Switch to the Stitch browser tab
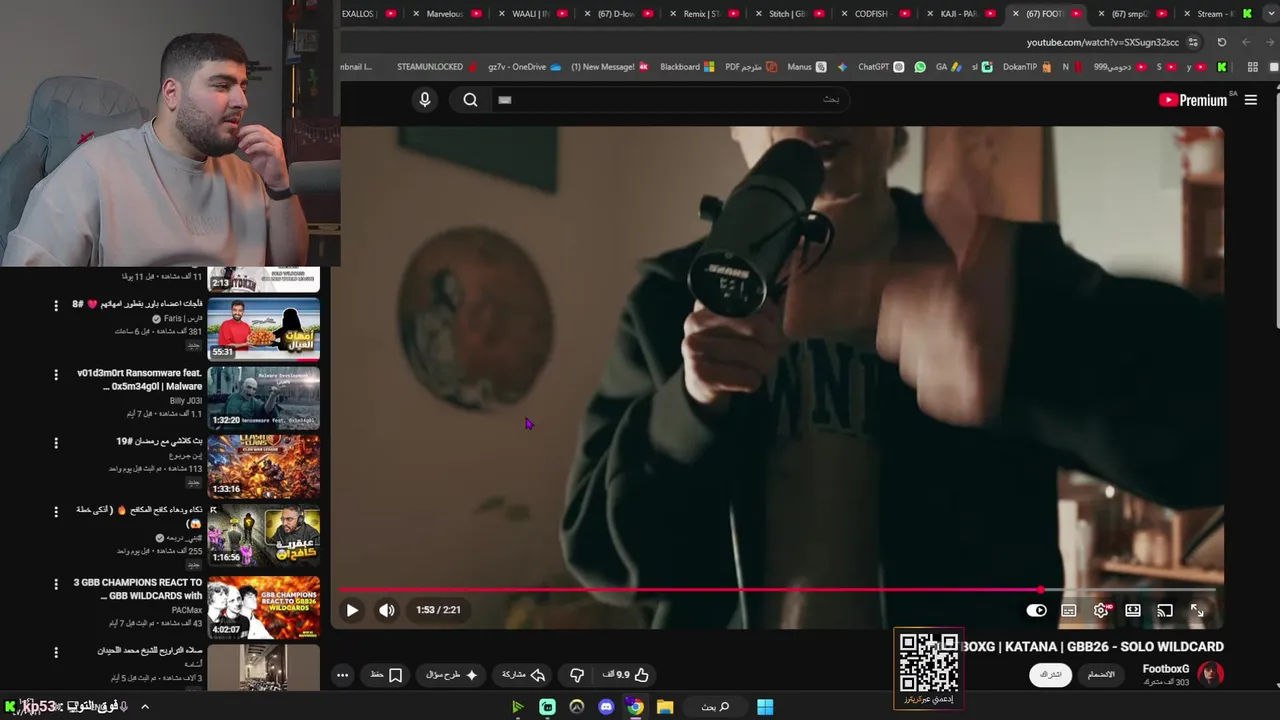This screenshot has height=720, width=1280. pos(788,14)
